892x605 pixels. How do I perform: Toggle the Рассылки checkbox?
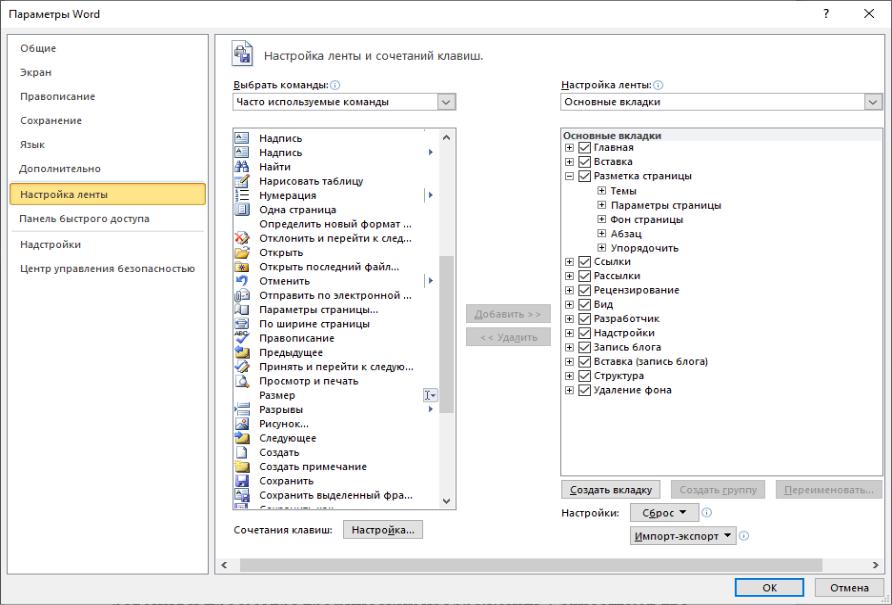pyautogui.click(x=584, y=276)
